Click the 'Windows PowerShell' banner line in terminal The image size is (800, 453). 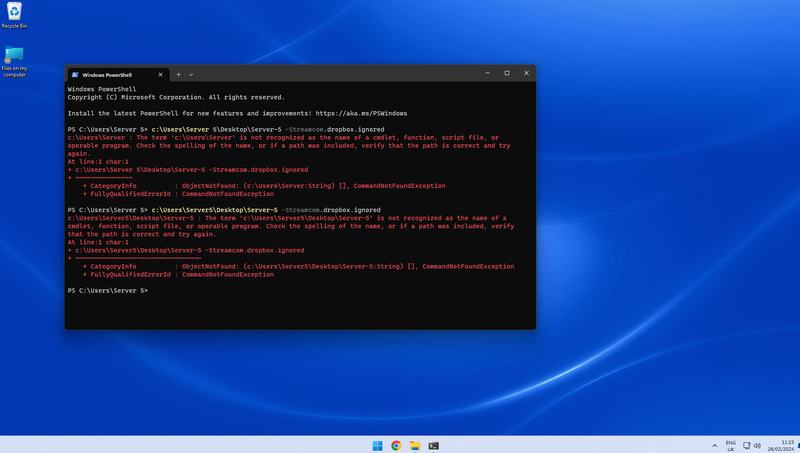[102, 89]
